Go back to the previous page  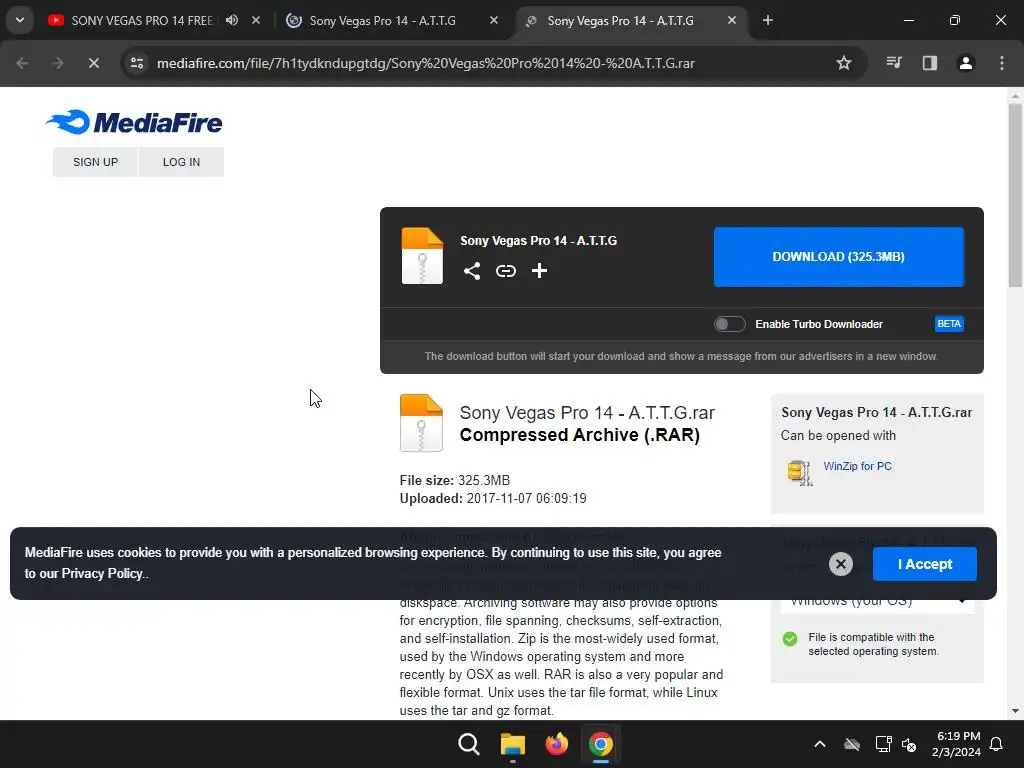(x=22, y=63)
